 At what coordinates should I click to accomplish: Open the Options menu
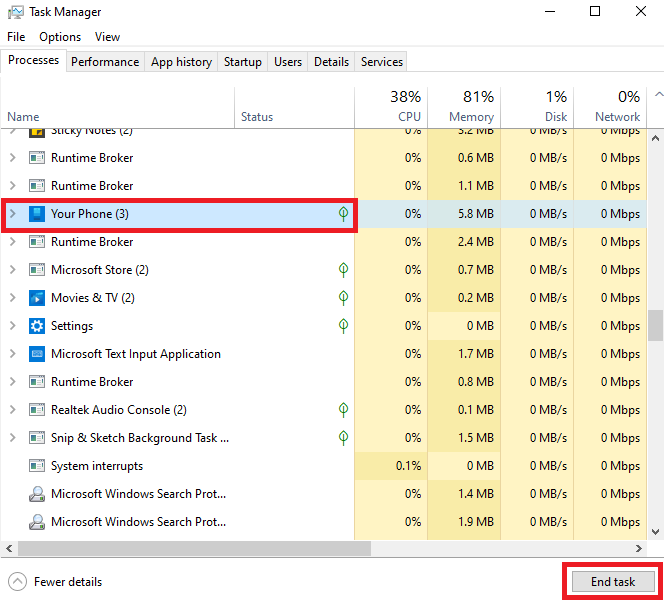[x=60, y=37]
